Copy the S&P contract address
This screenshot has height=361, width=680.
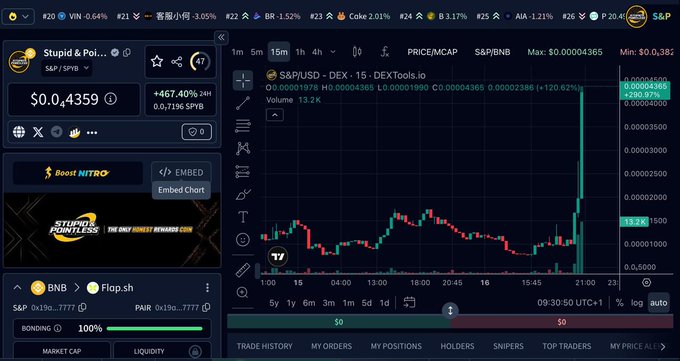coord(82,308)
